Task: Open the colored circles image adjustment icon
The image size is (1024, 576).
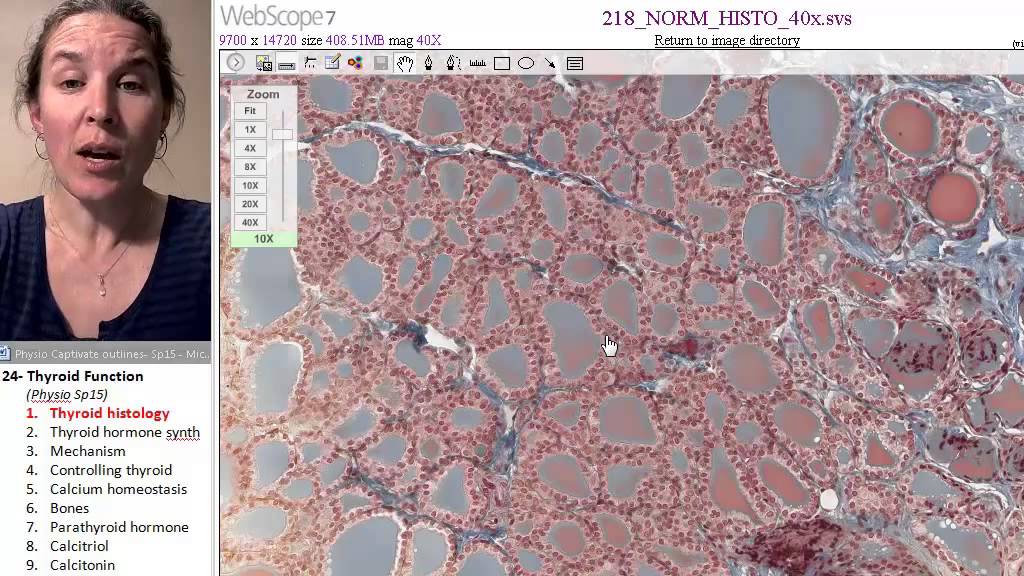Action: pyautogui.click(x=355, y=63)
